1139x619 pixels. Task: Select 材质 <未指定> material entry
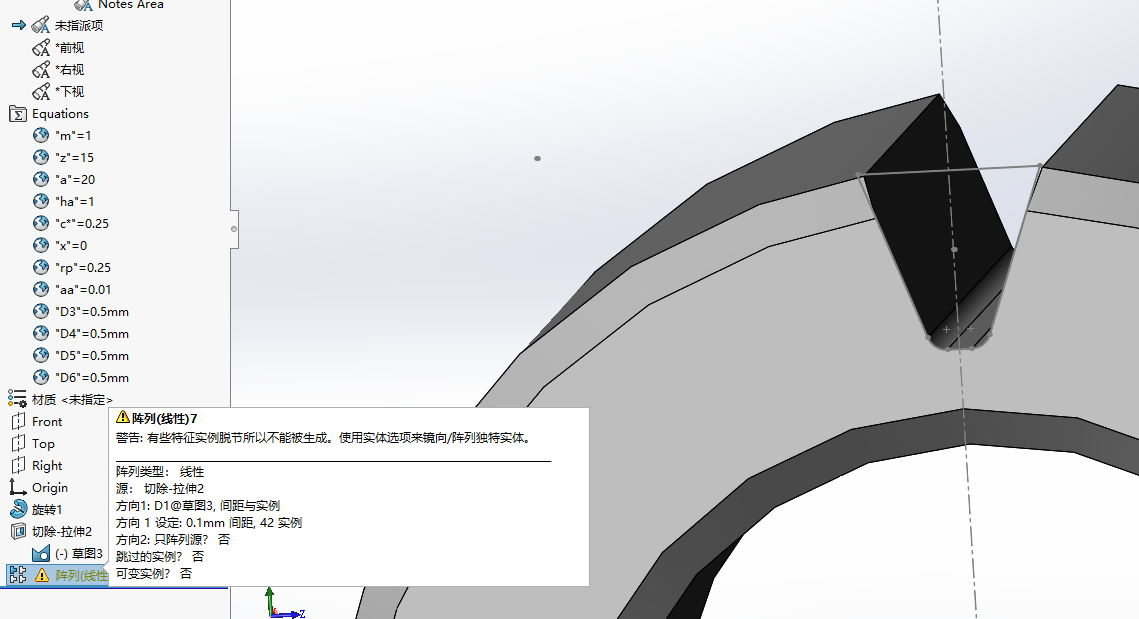(x=73, y=400)
